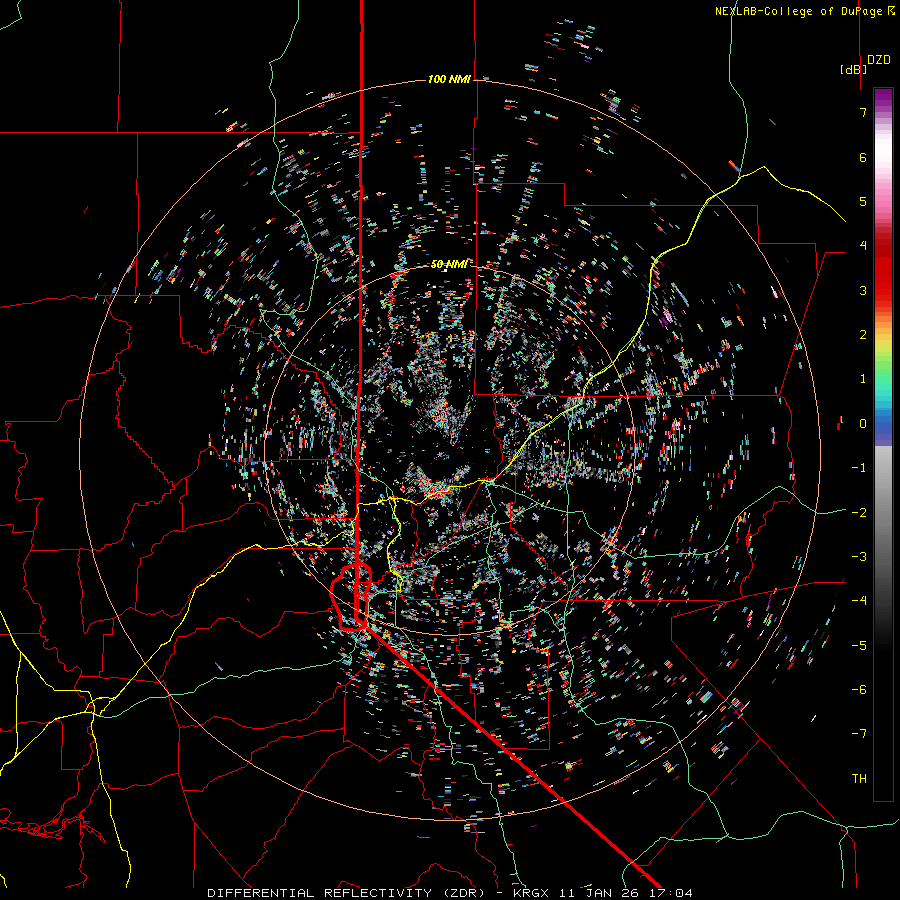Click the -1 value on color scale
Viewport: 900px width, 900px height.
(x=859, y=468)
